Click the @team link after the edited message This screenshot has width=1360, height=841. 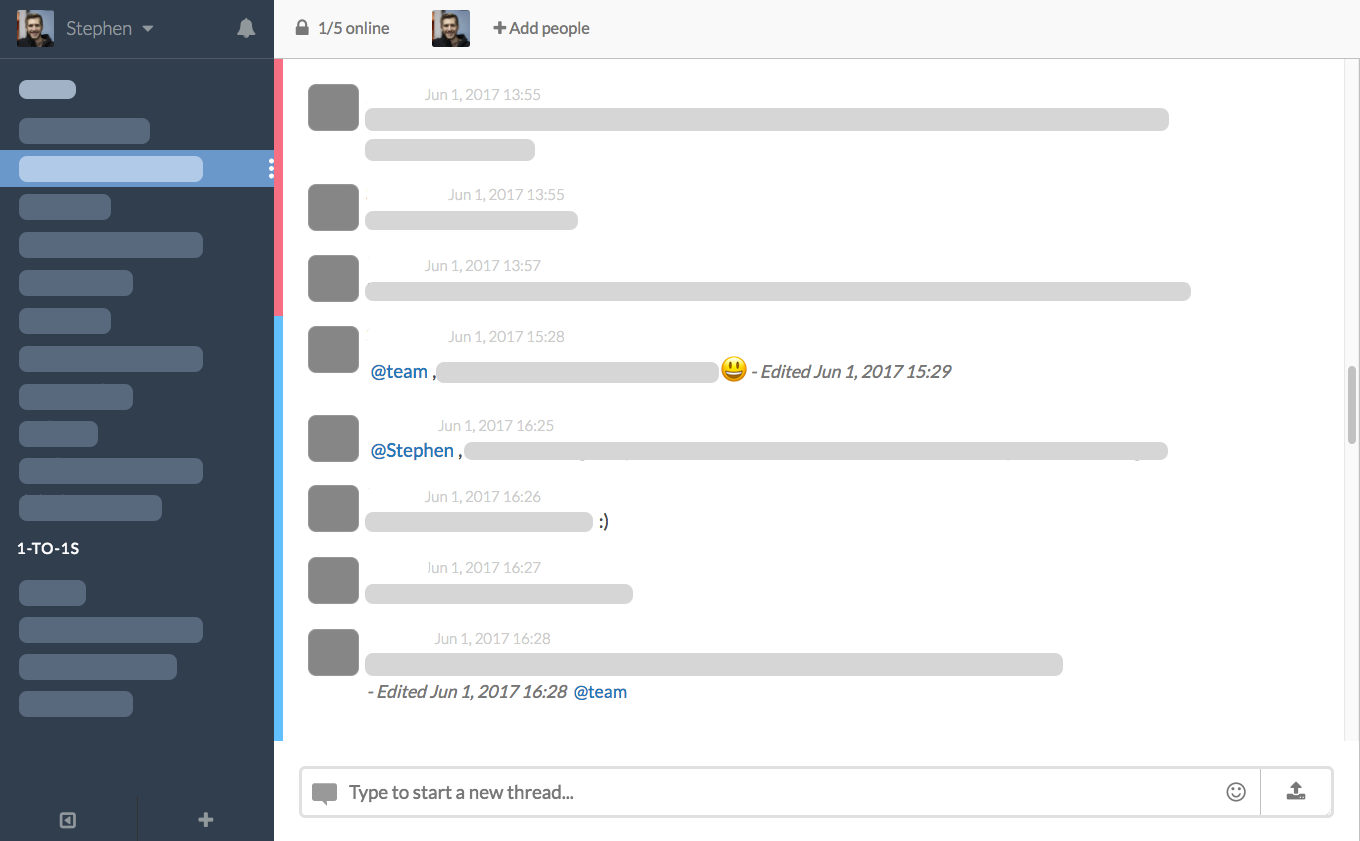pos(601,691)
